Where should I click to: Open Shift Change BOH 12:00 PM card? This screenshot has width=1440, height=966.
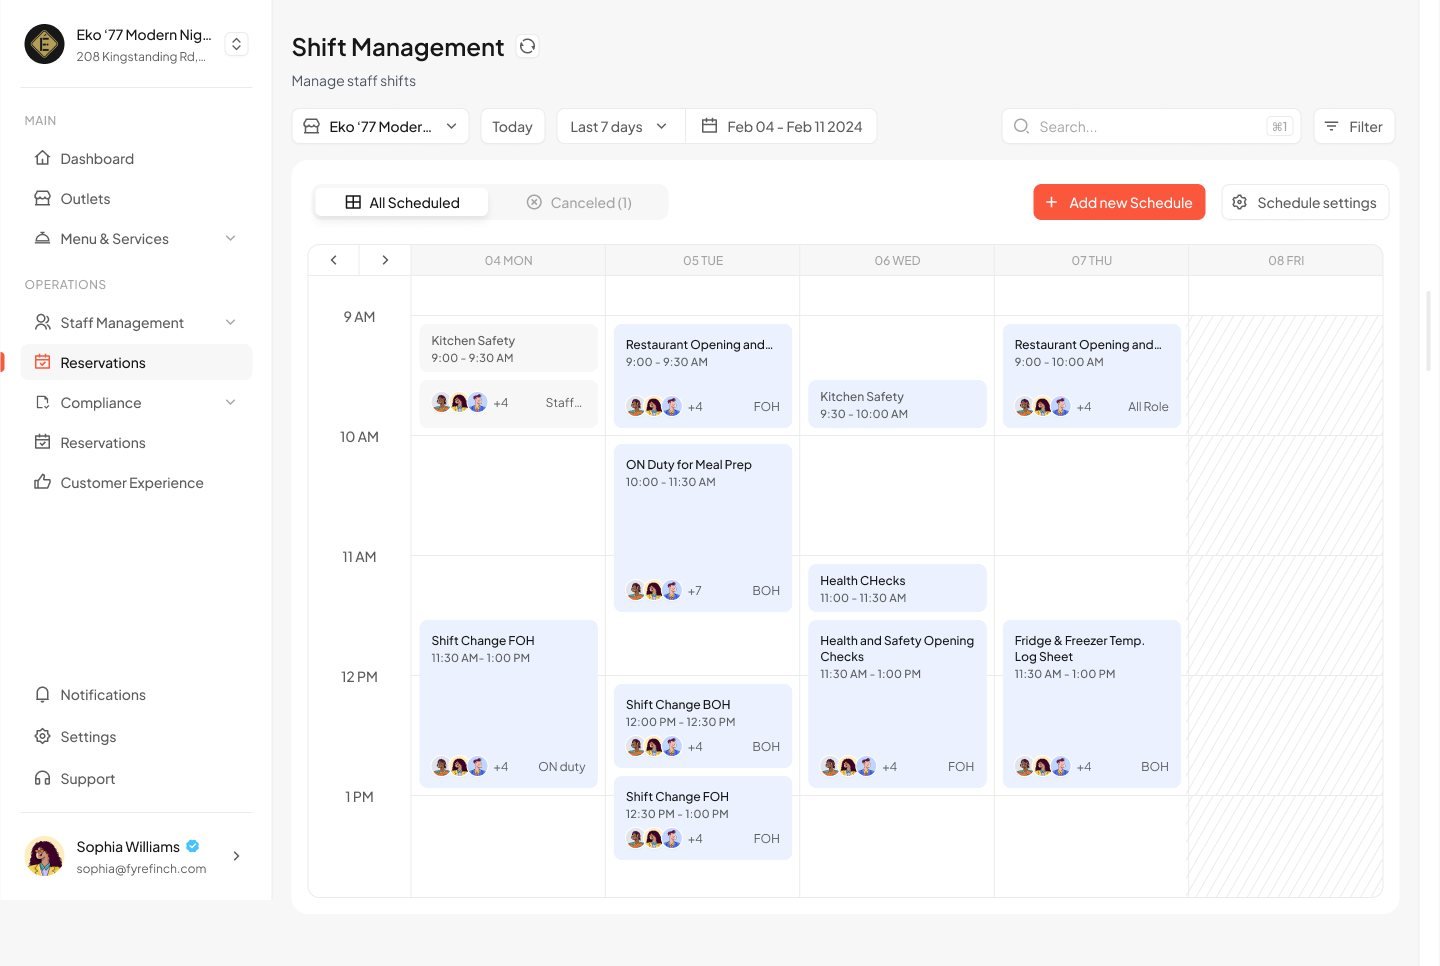(703, 726)
